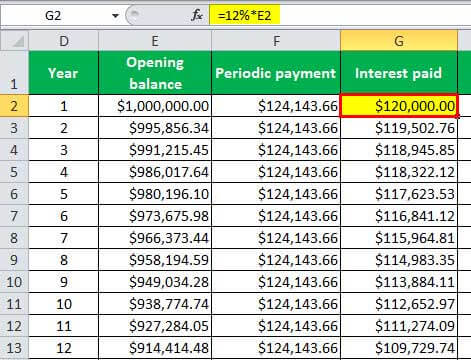This screenshot has height=360, width=471.
Task: Select interest paid $116,841.12
Action: [x=399, y=216]
